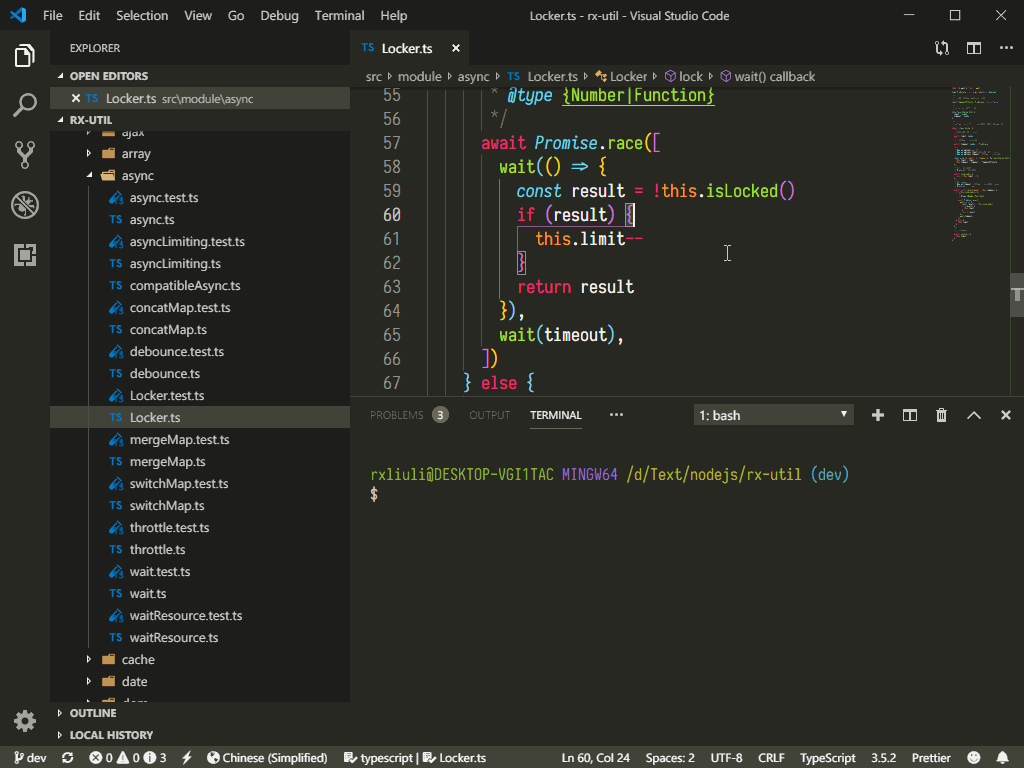Image resolution: width=1024 pixels, height=768 pixels.
Task: Add a new terminal with the plus icon
Action: pos(877,414)
